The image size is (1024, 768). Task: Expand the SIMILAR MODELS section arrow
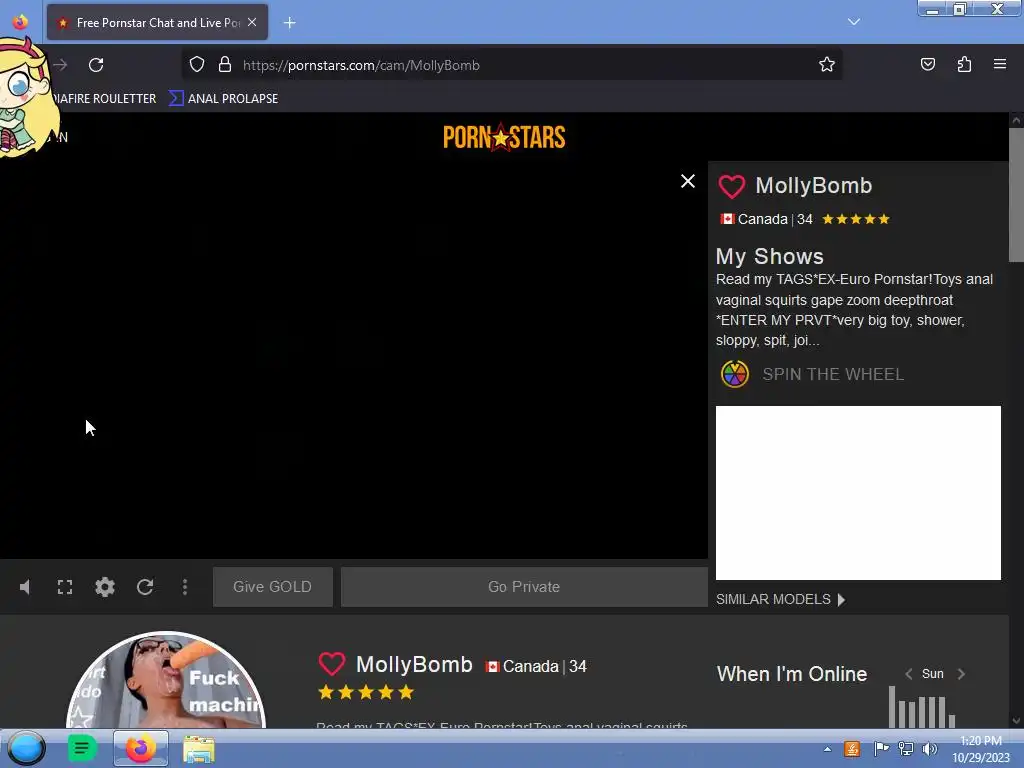click(x=842, y=600)
